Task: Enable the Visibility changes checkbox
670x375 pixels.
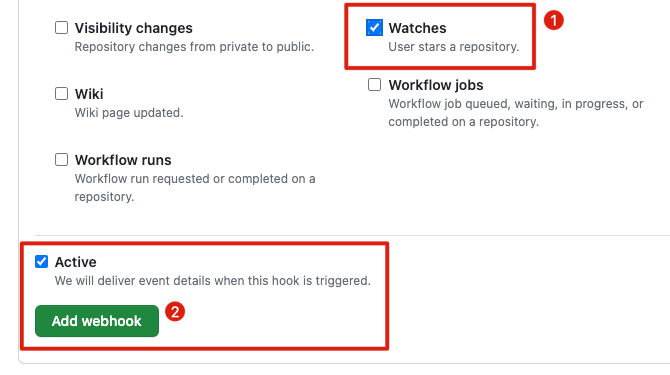Action: [62, 28]
